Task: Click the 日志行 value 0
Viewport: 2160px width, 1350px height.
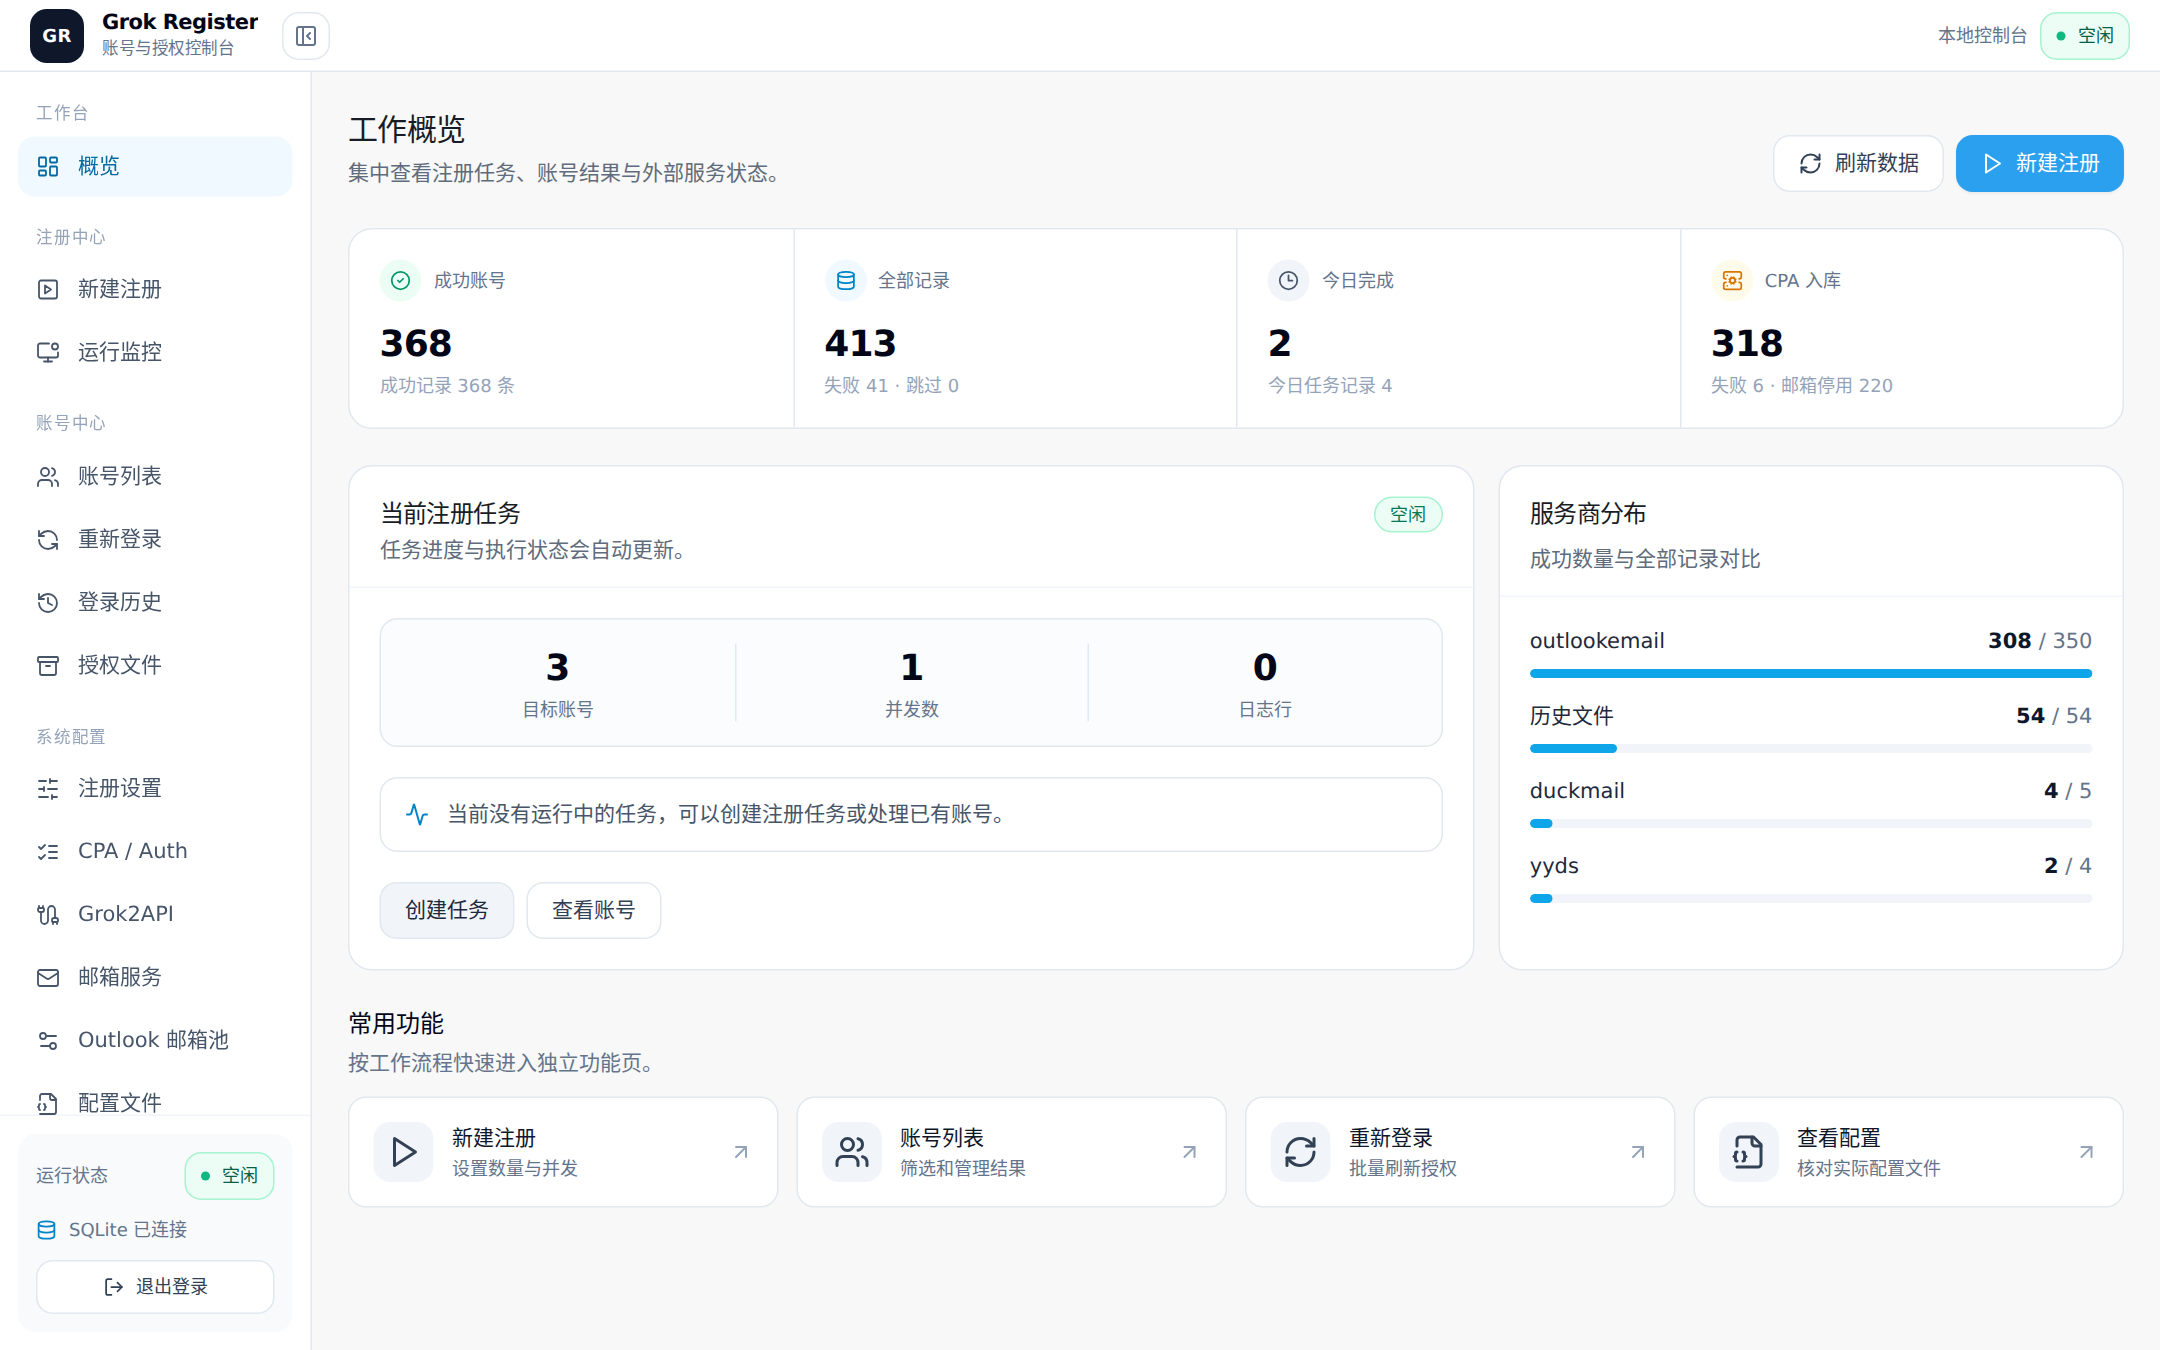Action: tap(1265, 667)
